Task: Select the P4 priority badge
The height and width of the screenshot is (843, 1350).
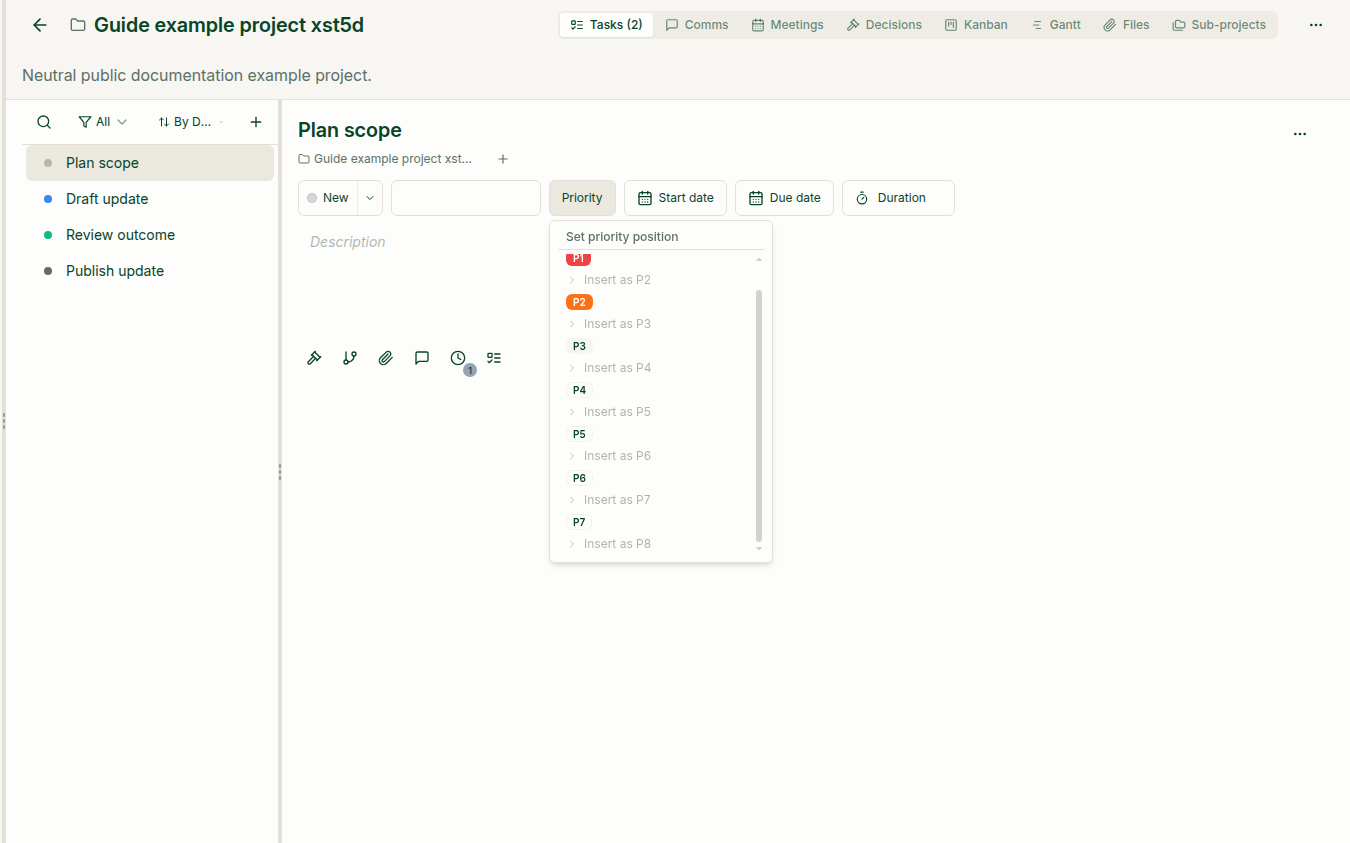Action: (x=579, y=390)
